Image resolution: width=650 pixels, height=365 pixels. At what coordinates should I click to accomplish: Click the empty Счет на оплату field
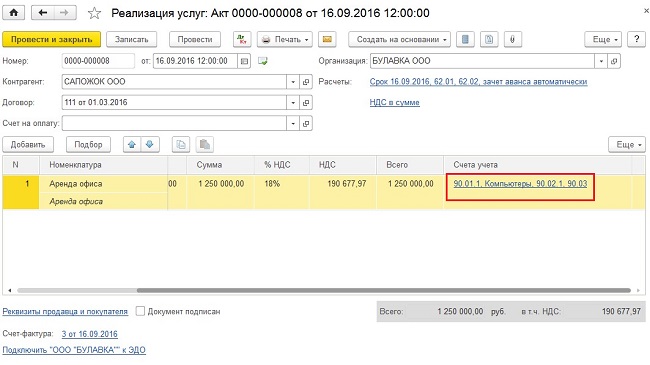click(174, 123)
